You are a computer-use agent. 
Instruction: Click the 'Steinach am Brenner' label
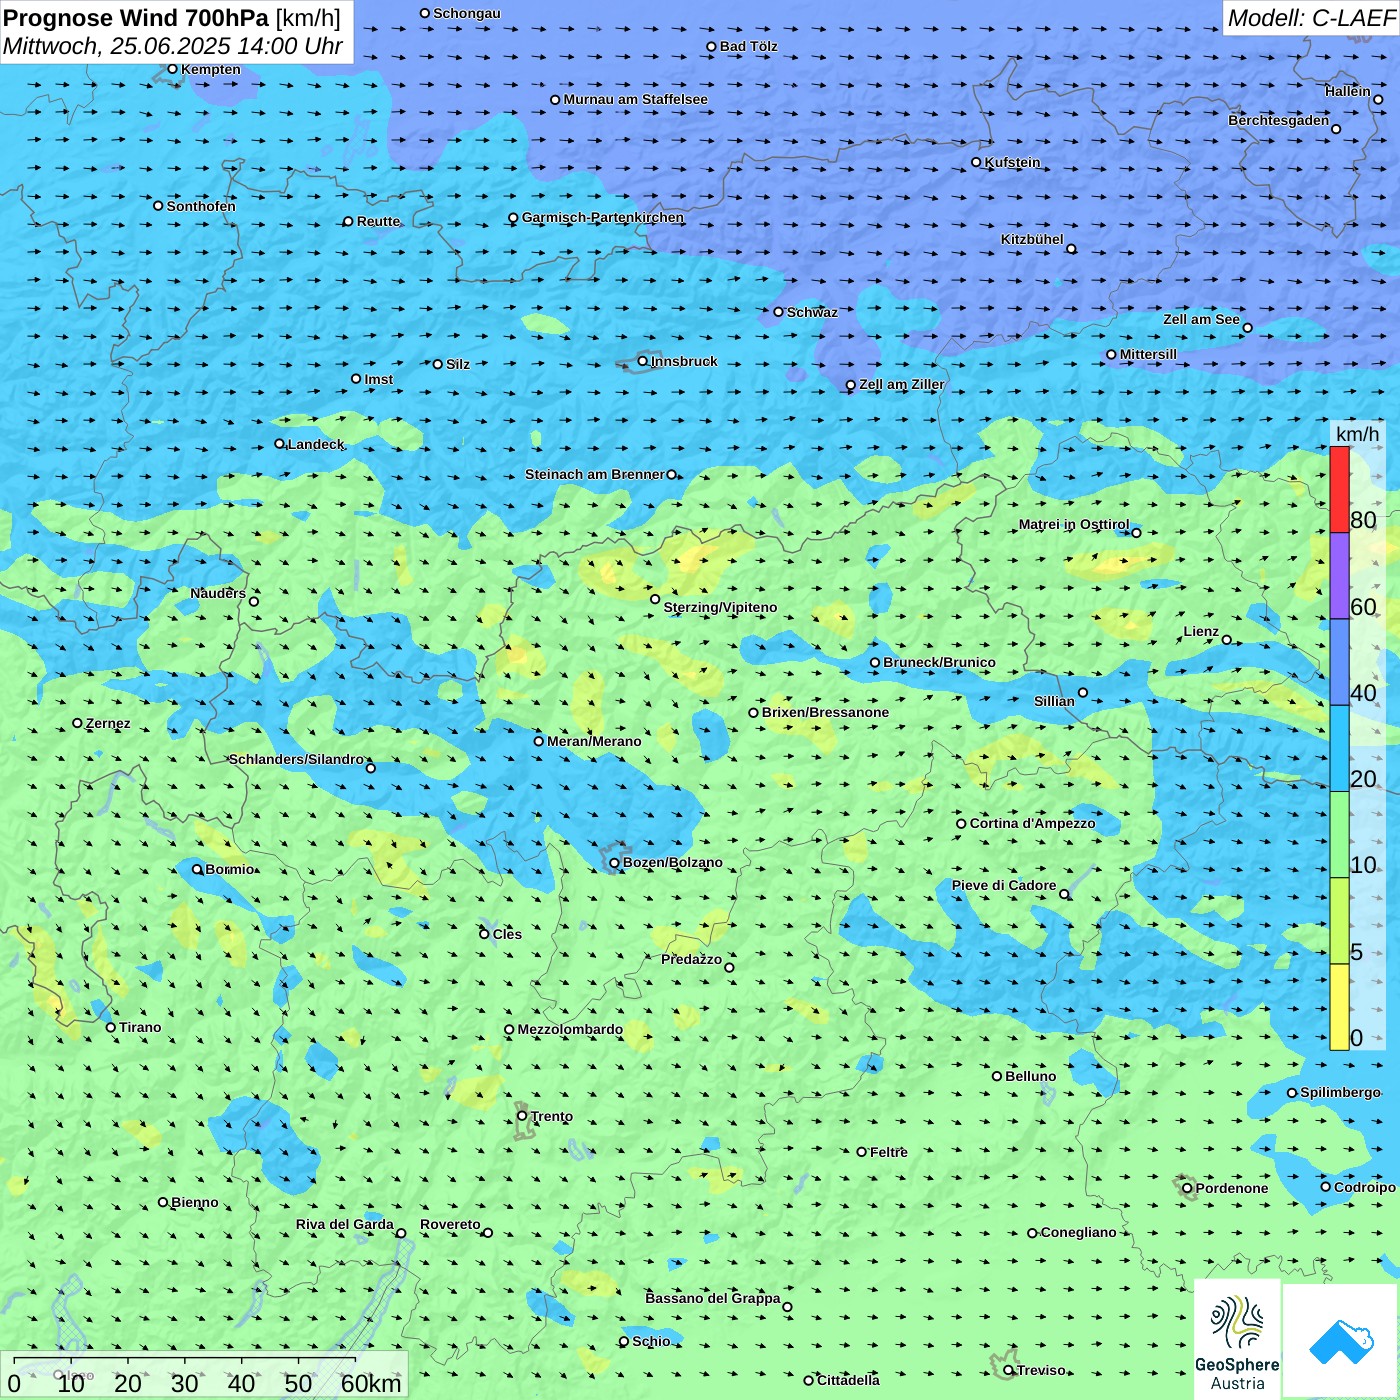595,474
